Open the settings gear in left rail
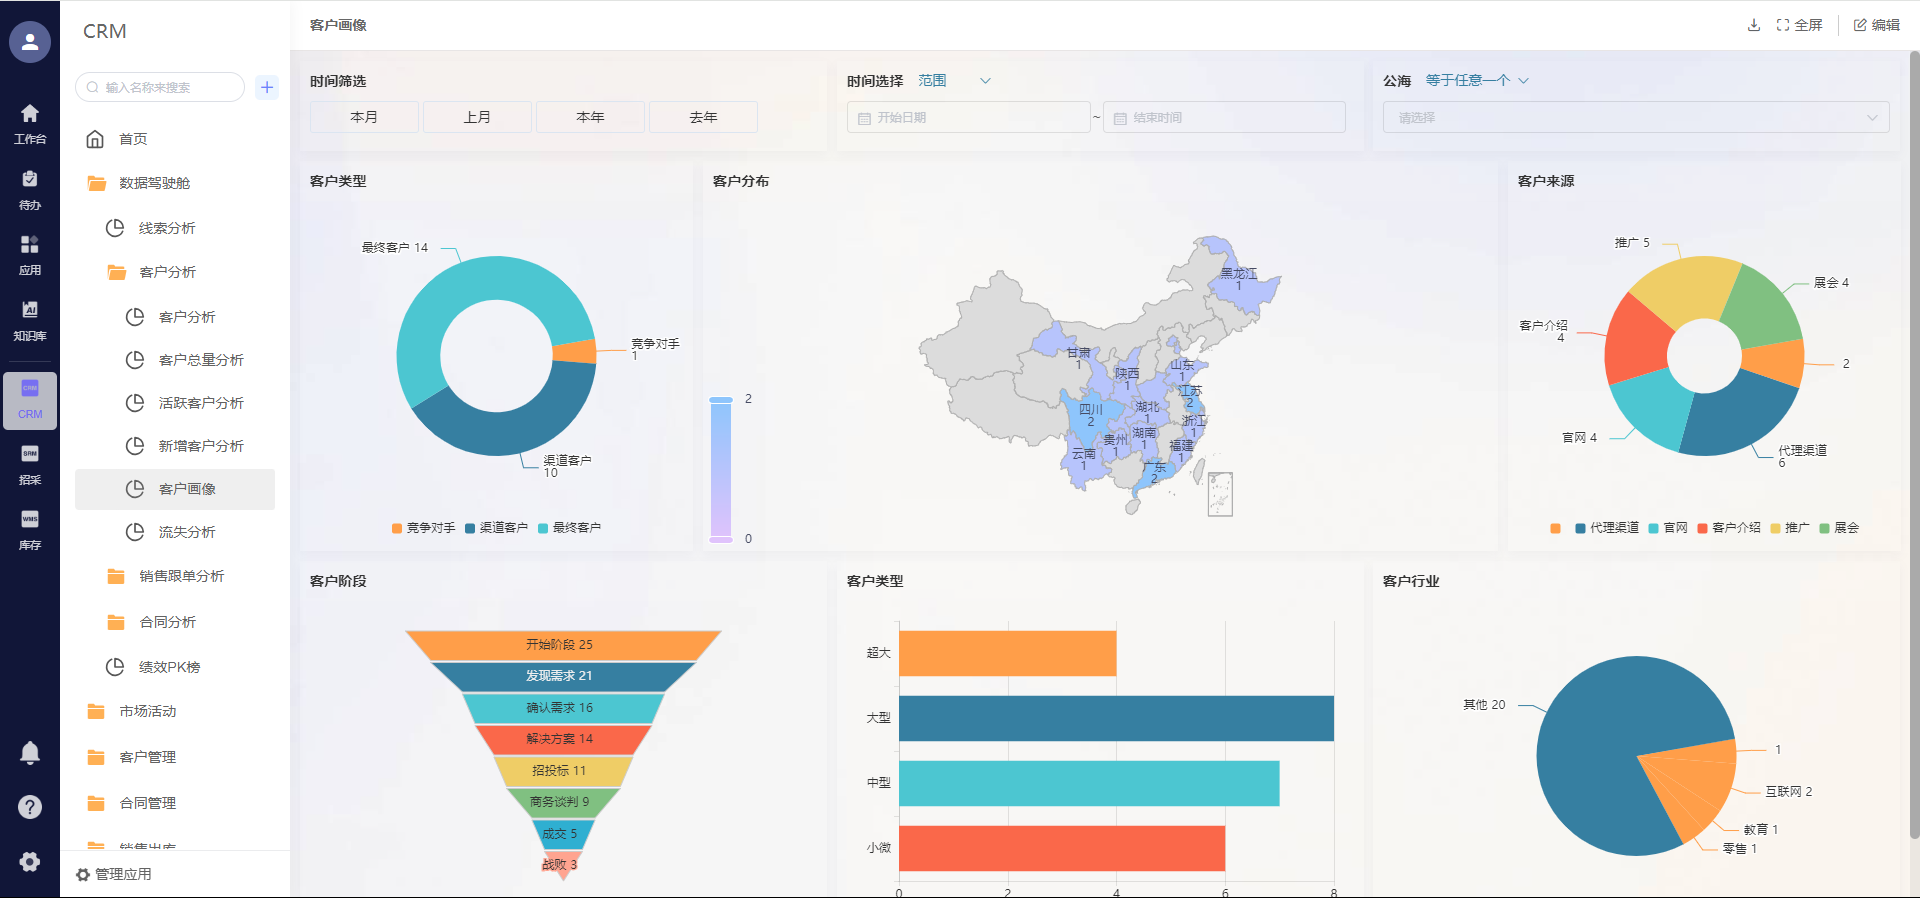The width and height of the screenshot is (1920, 898). (30, 861)
